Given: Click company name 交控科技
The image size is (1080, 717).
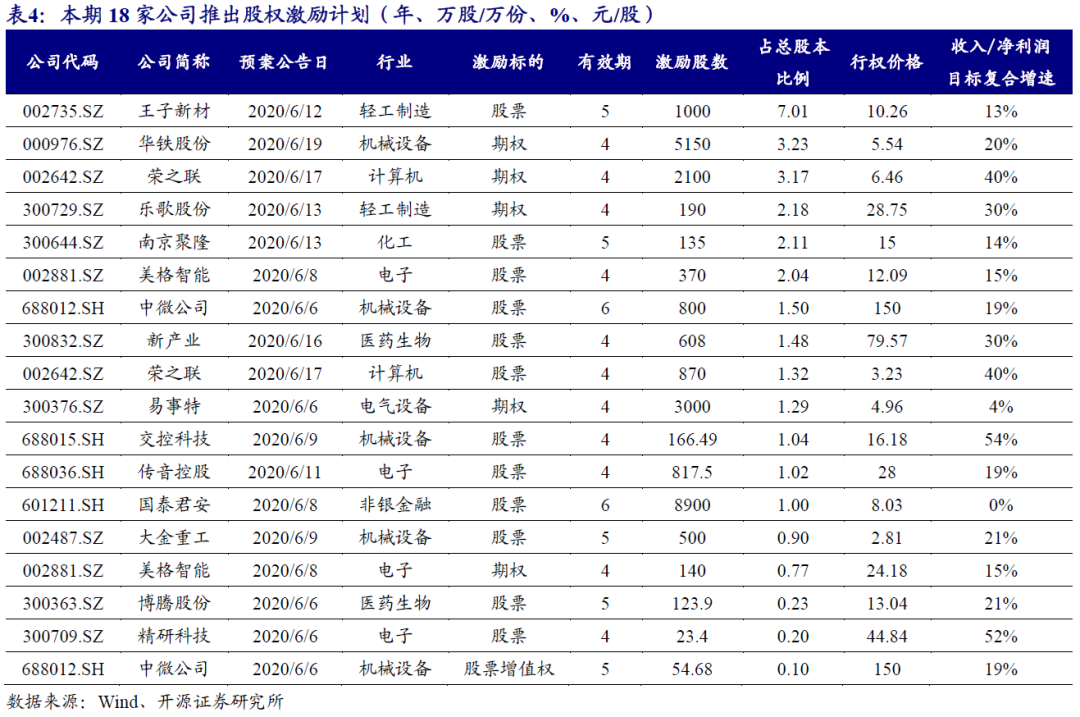Looking at the screenshot, I should (174, 439).
